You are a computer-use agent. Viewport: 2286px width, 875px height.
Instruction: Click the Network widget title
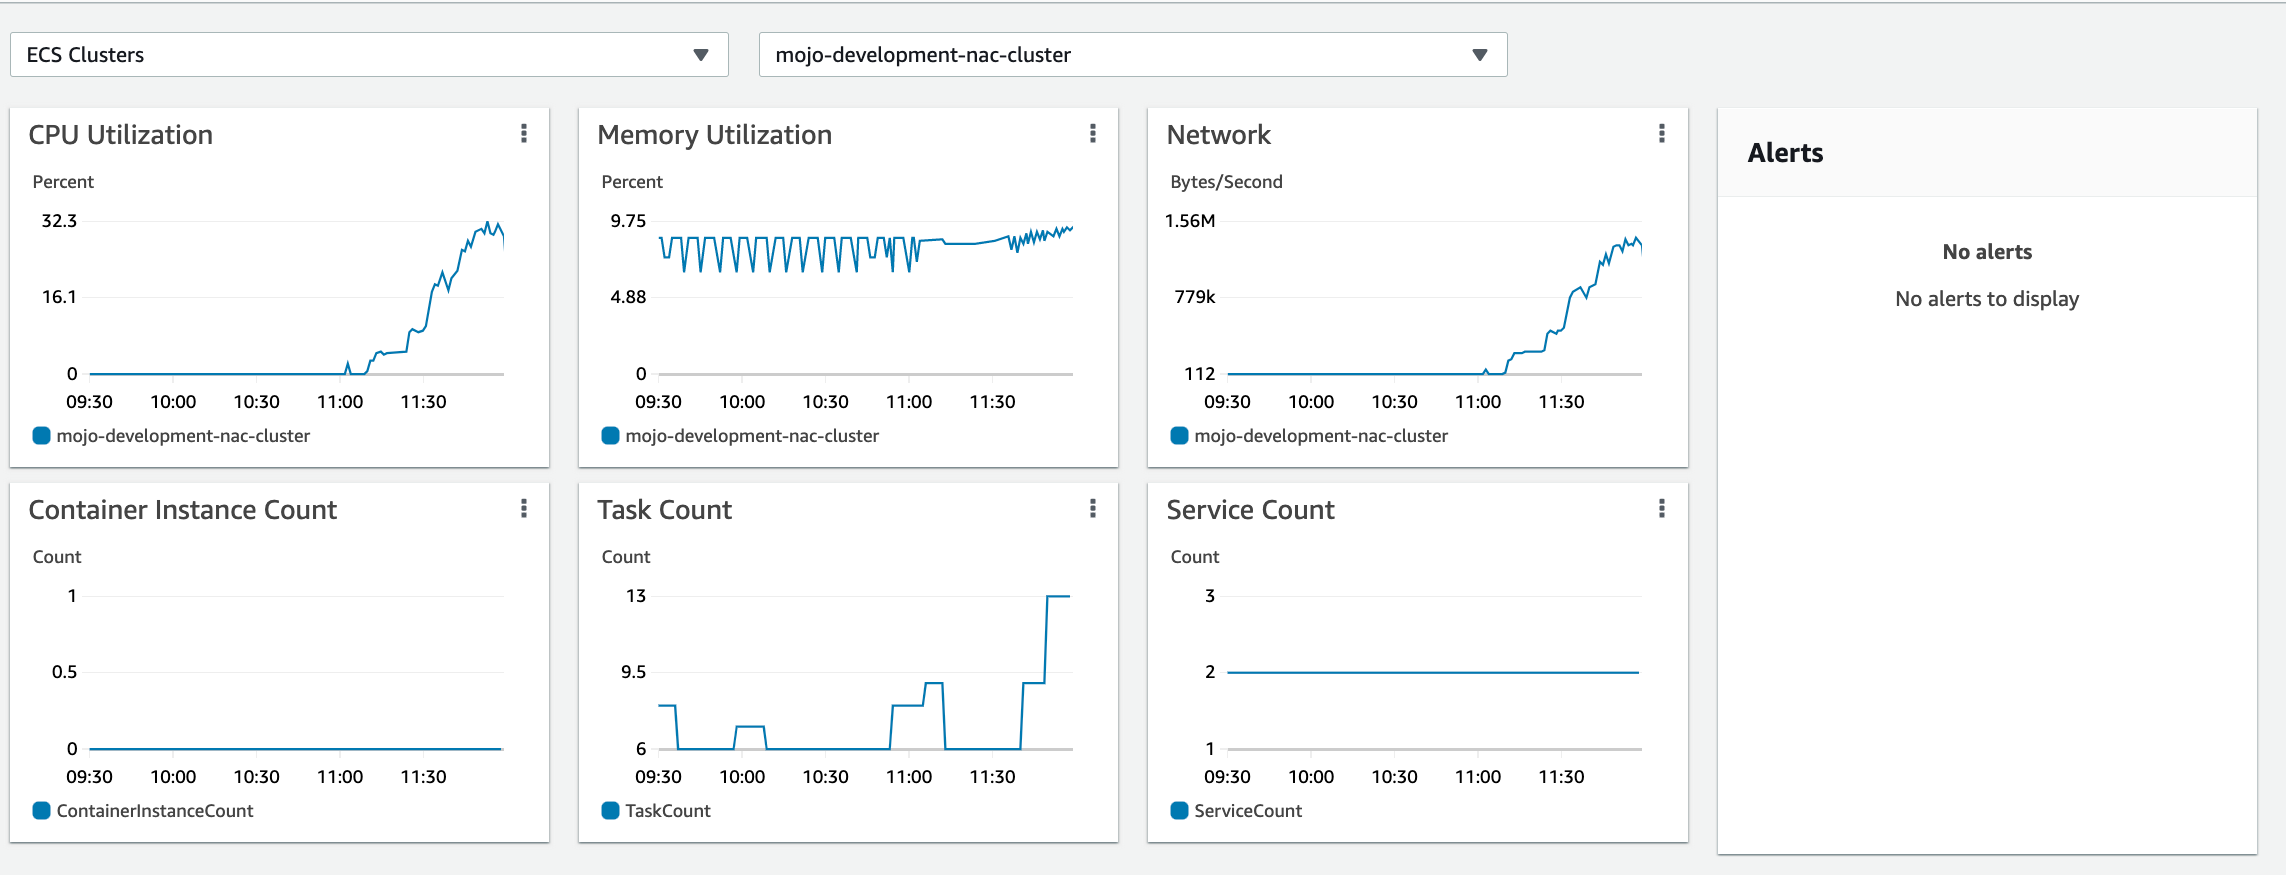pyautogui.click(x=1219, y=135)
